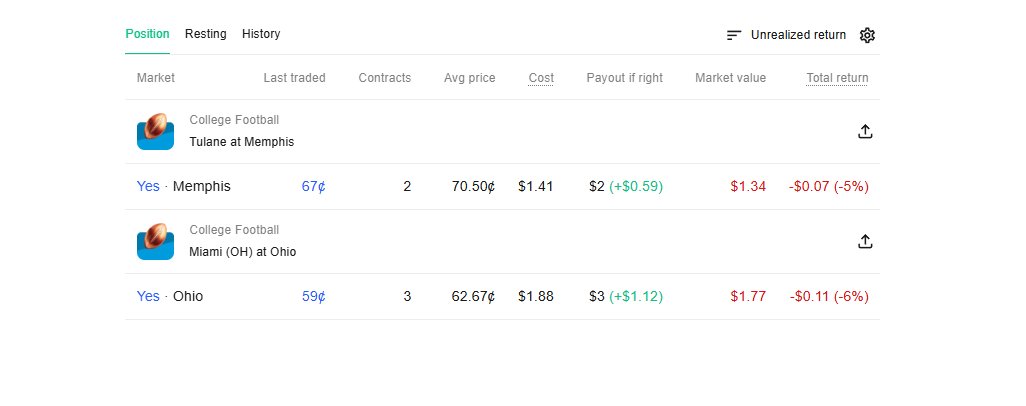
Task: Select the Position tab
Action: [x=147, y=34]
